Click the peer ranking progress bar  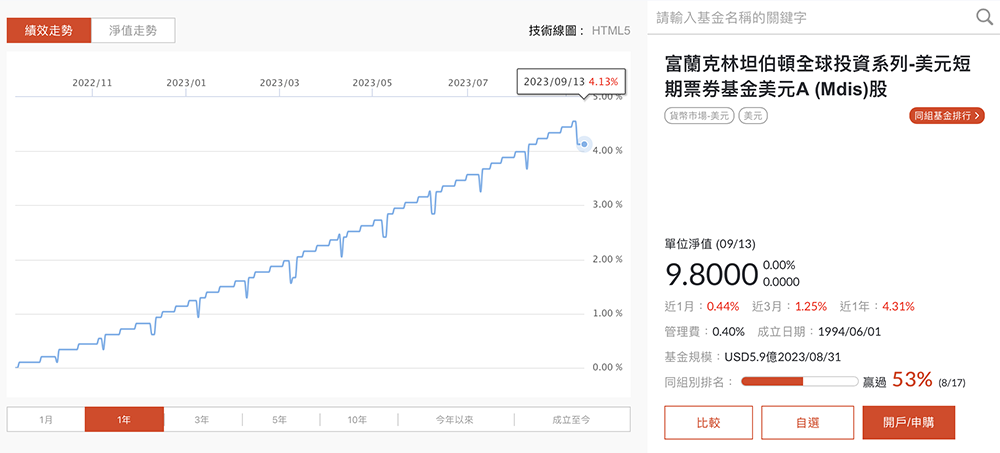click(x=799, y=381)
